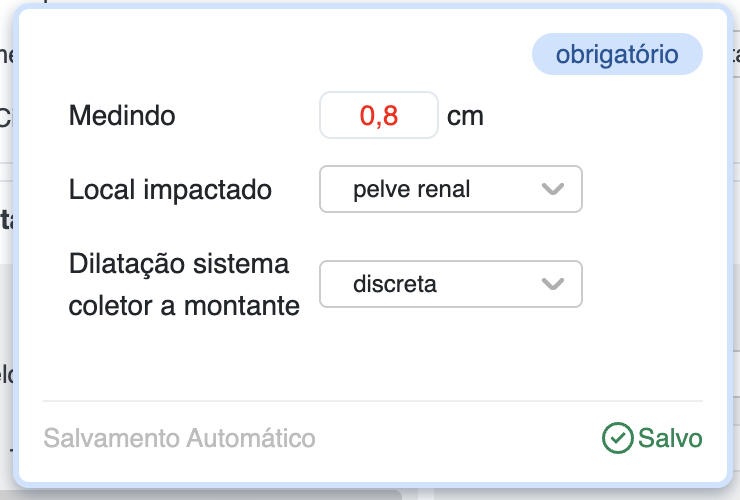Click the divider line above the footer
Image resolution: width=740 pixels, height=500 pixels.
click(x=372, y=401)
